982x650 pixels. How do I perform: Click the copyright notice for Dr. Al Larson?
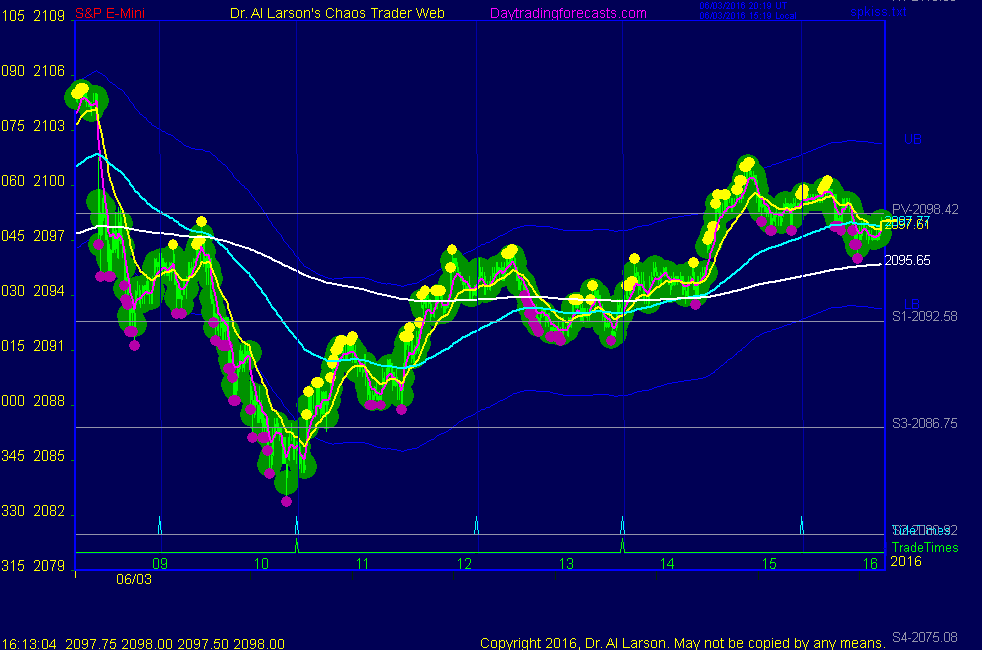pyautogui.click(x=683, y=643)
